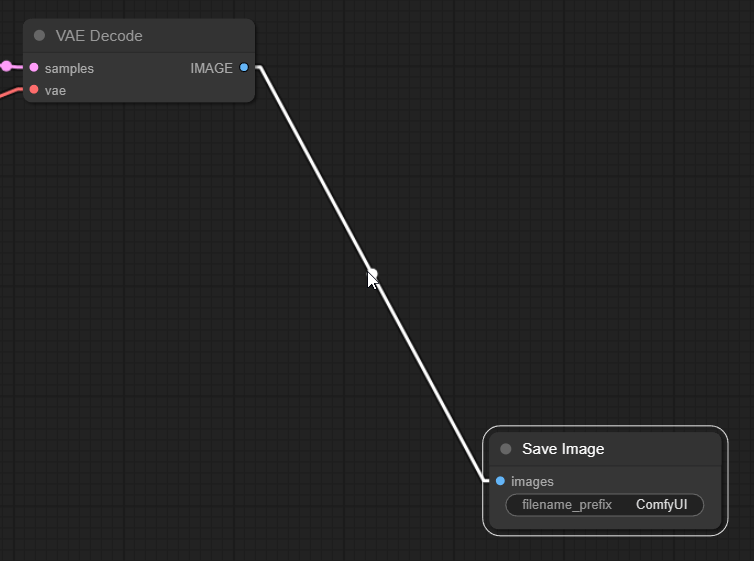
Task: Collapse the VAE Decode node via its gray dot
Action: (39, 35)
